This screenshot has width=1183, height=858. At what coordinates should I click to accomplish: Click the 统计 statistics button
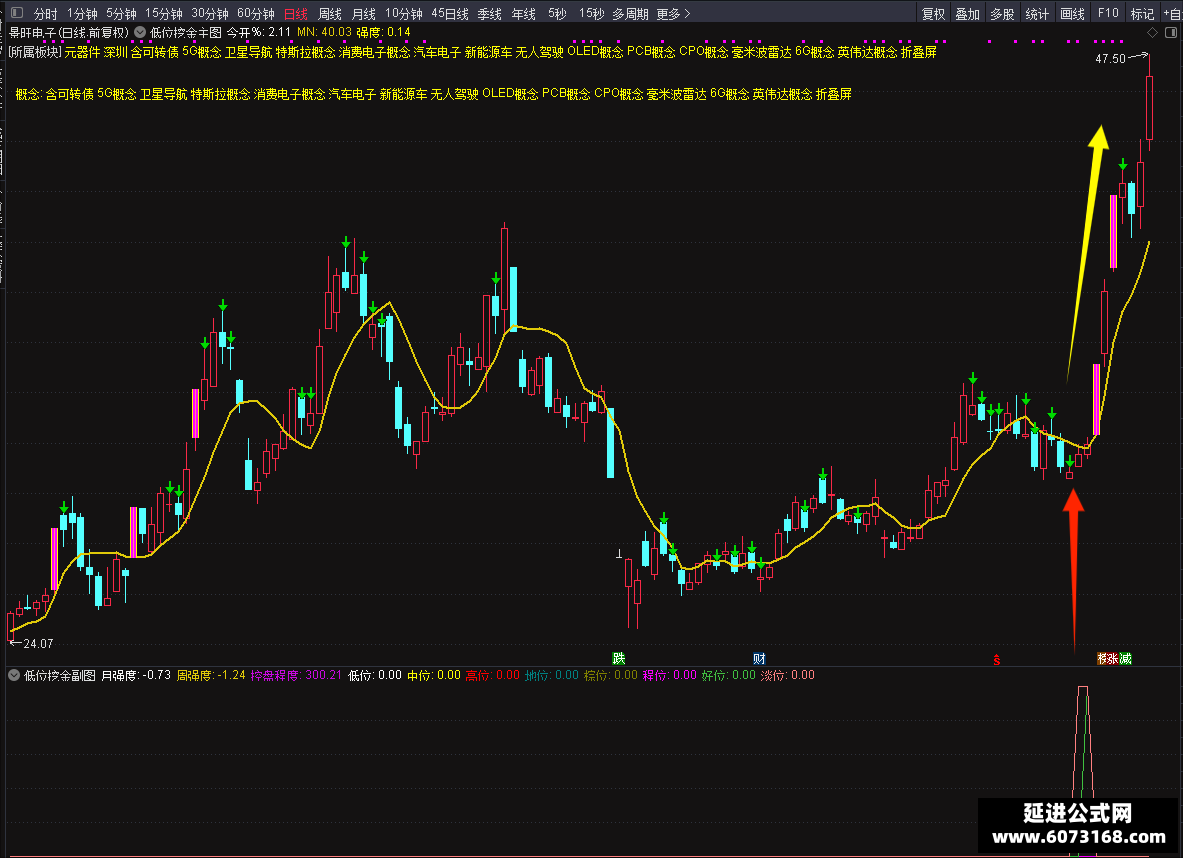[x=1037, y=14]
